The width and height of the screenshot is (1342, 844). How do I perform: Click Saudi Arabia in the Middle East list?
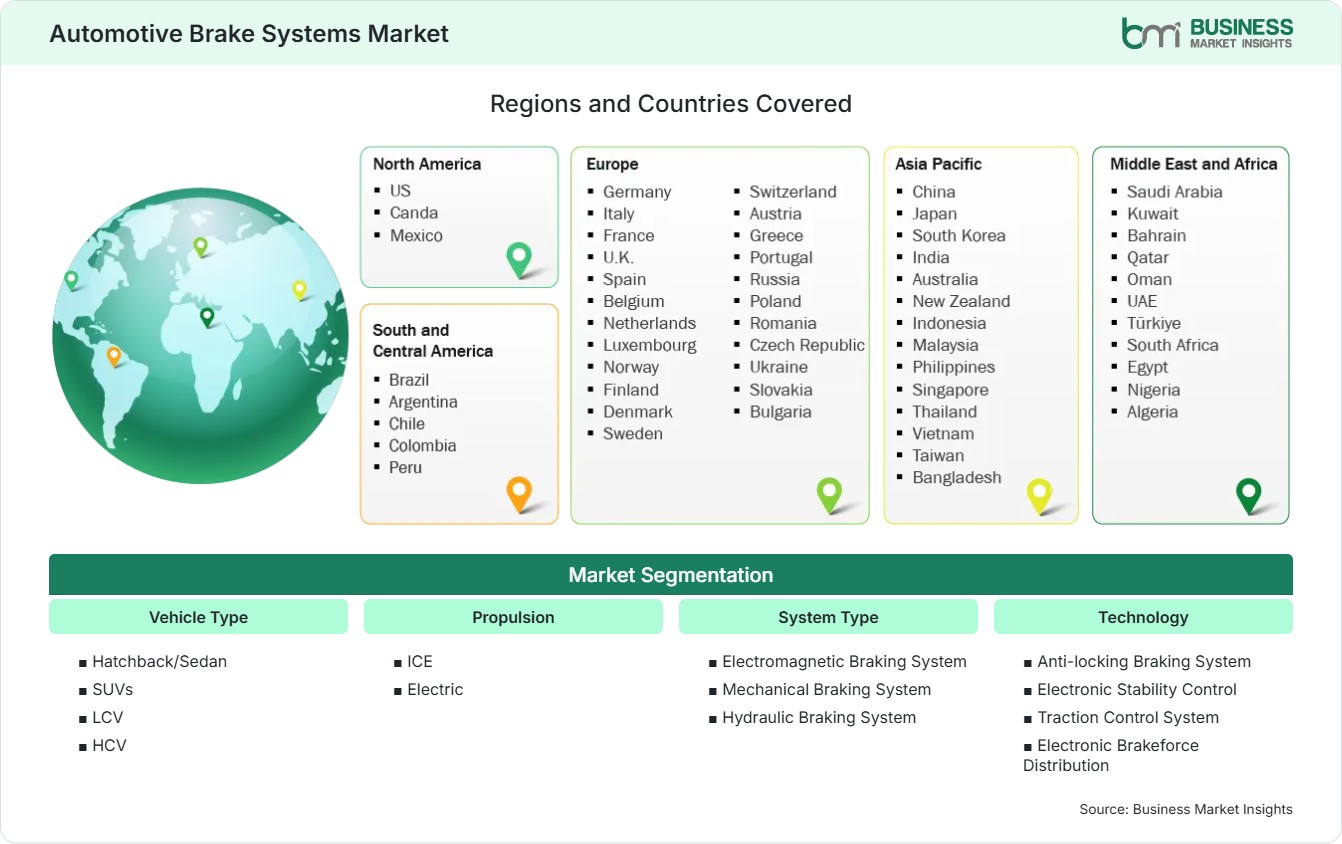point(1175,191)
